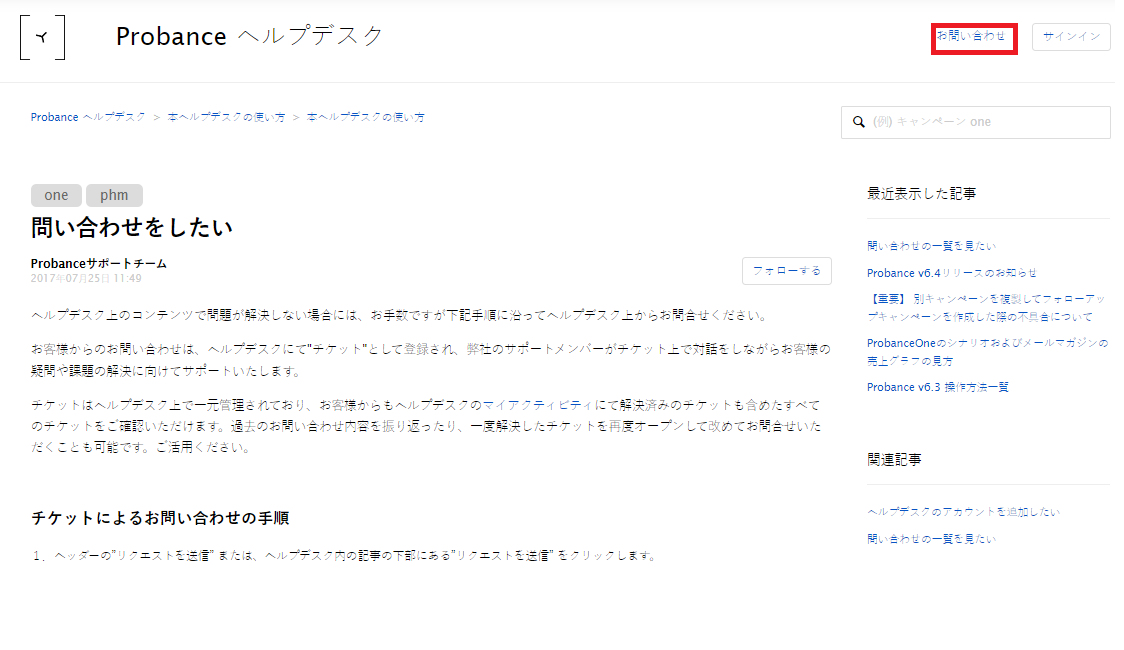Open the お問い合わせ link in header
The image size is (1124, 650).
(x=971, y=36)
